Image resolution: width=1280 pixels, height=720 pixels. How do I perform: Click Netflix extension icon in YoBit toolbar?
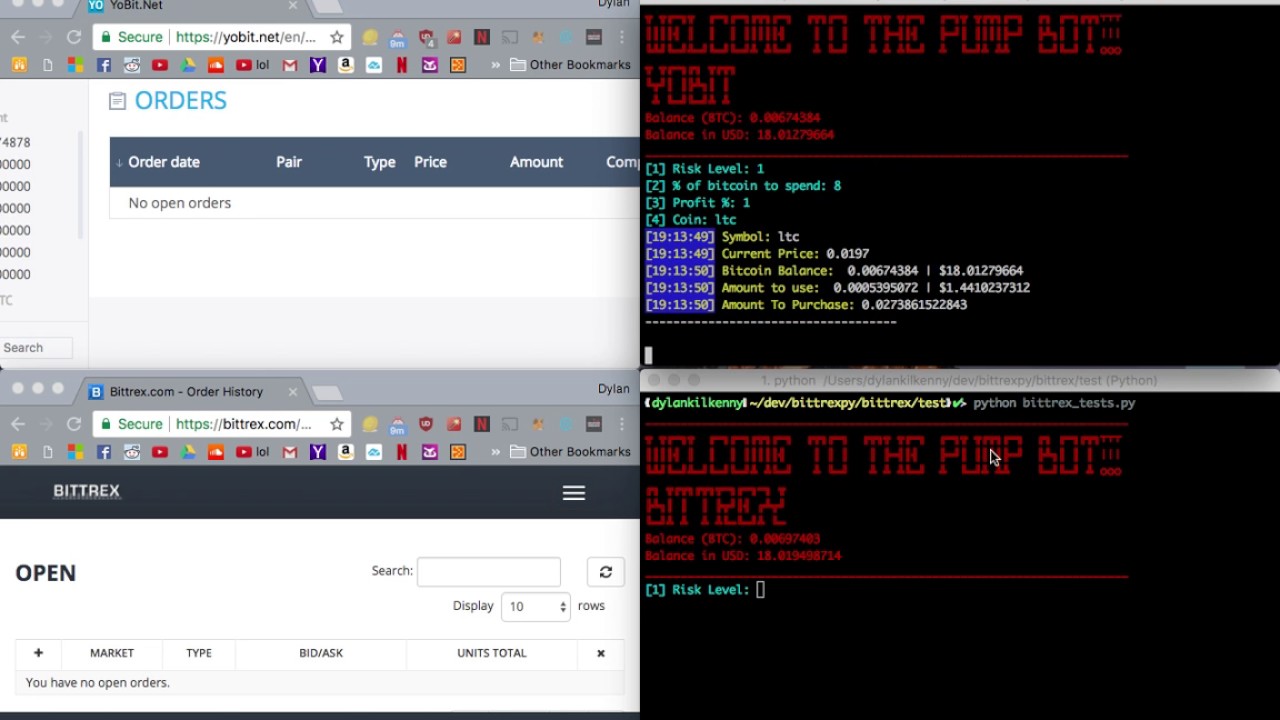point(482,37)
